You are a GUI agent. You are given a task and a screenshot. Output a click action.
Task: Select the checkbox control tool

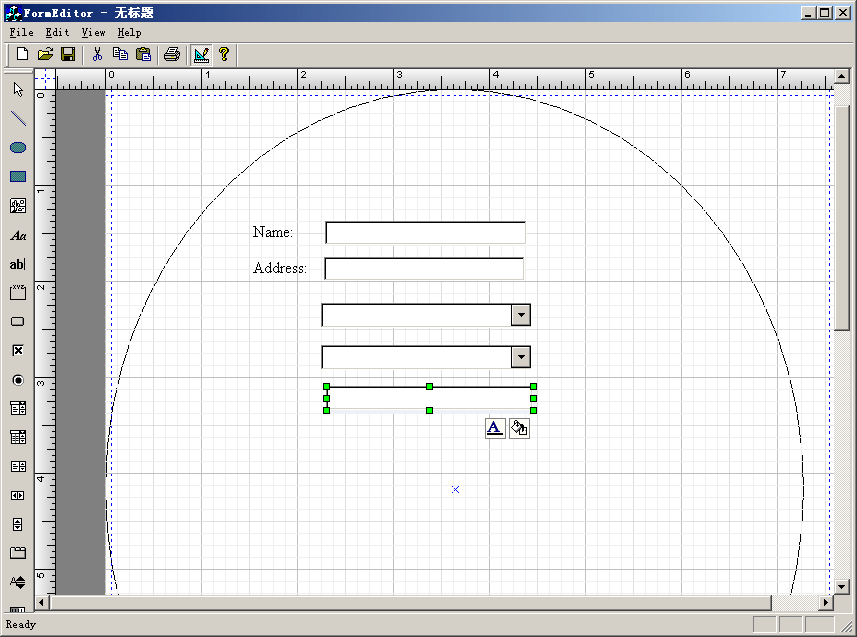click(18, 351)
